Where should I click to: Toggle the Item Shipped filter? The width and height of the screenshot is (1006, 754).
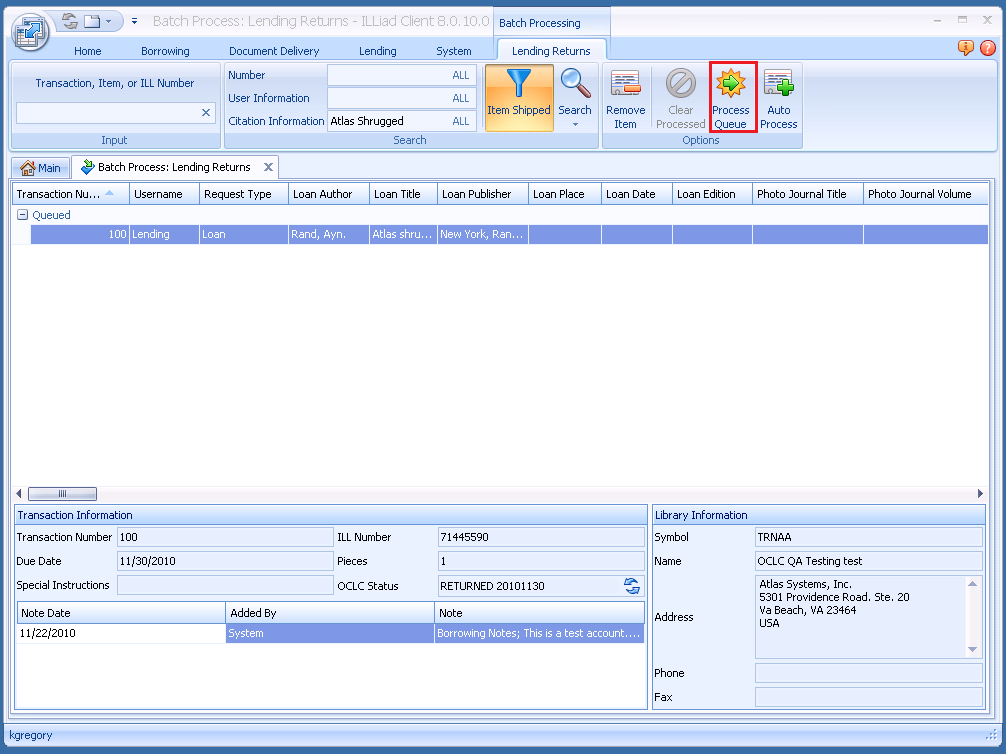pos(519,97)
